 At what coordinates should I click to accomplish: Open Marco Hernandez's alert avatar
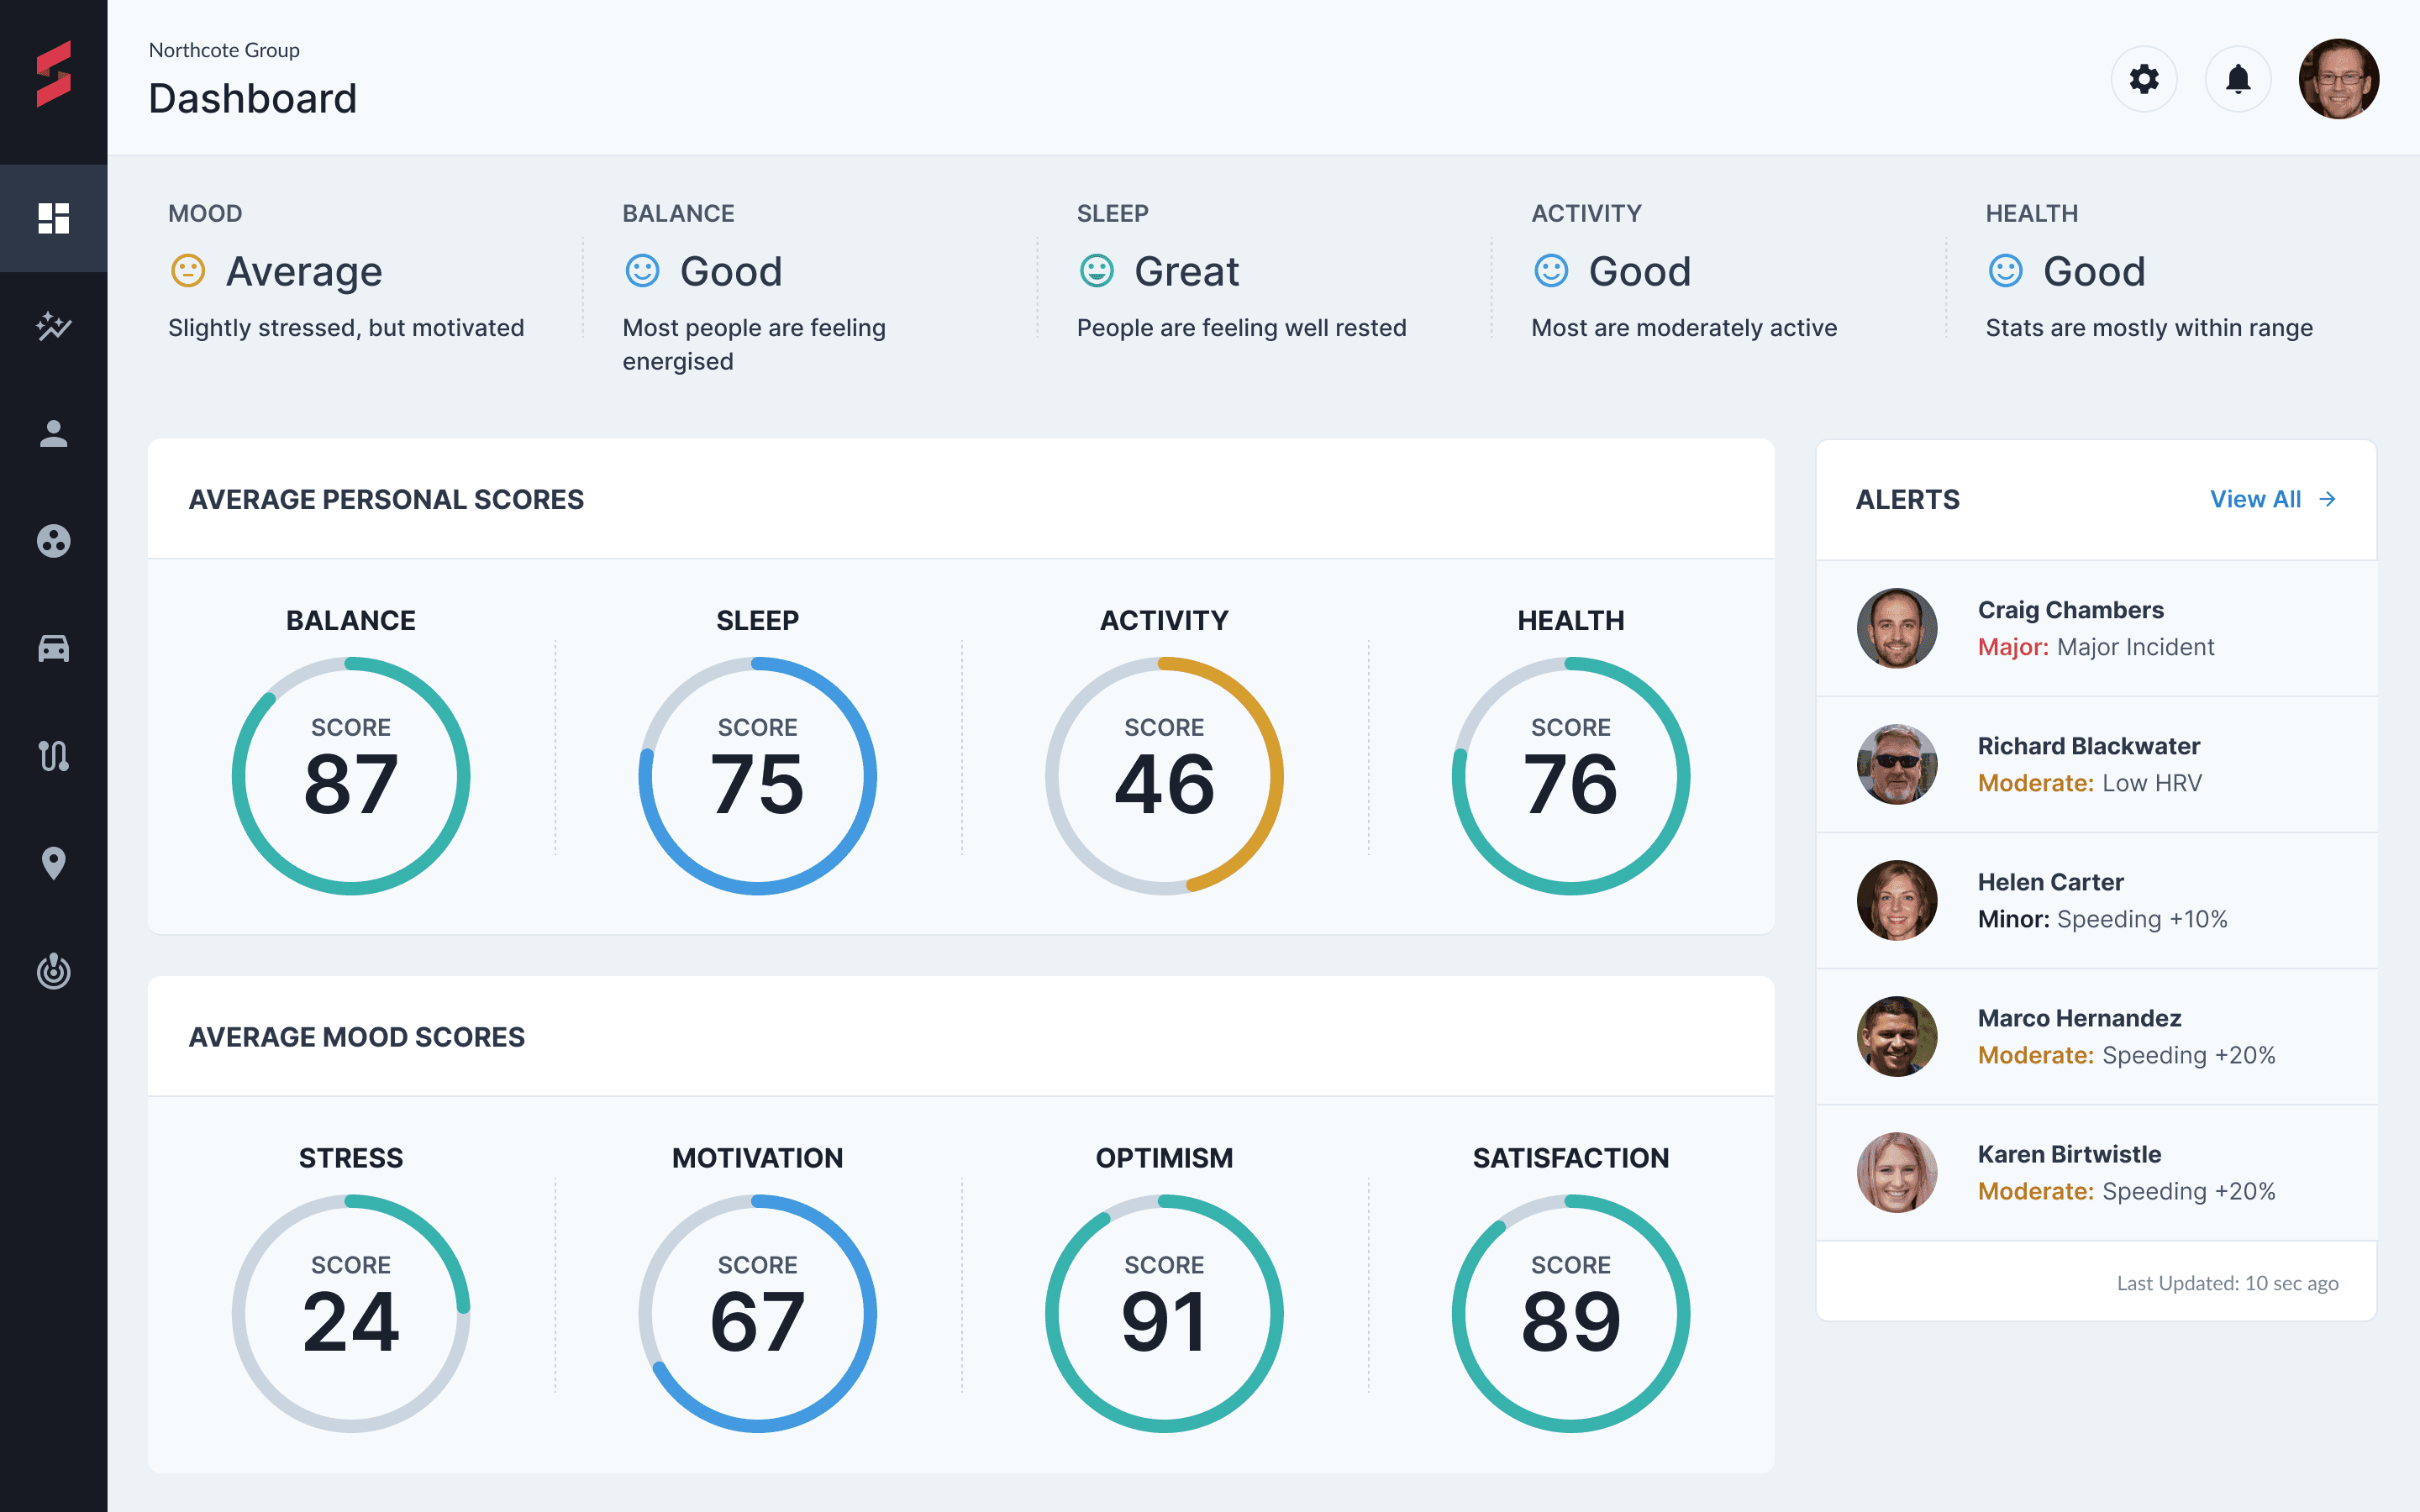click(x=1897, y=1036)
